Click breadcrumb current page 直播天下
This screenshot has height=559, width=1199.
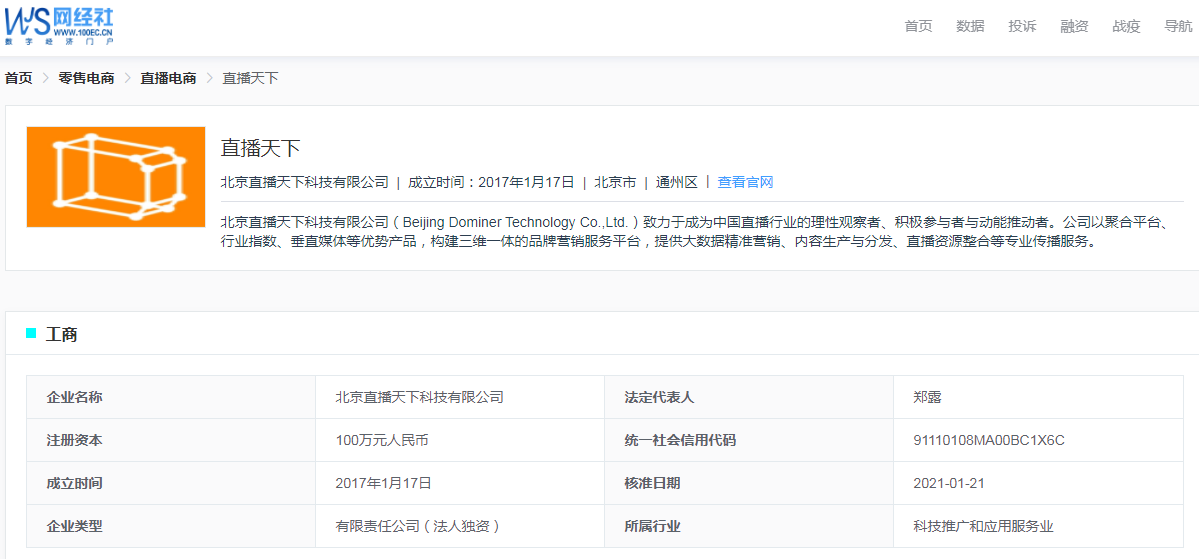(250, 78)
